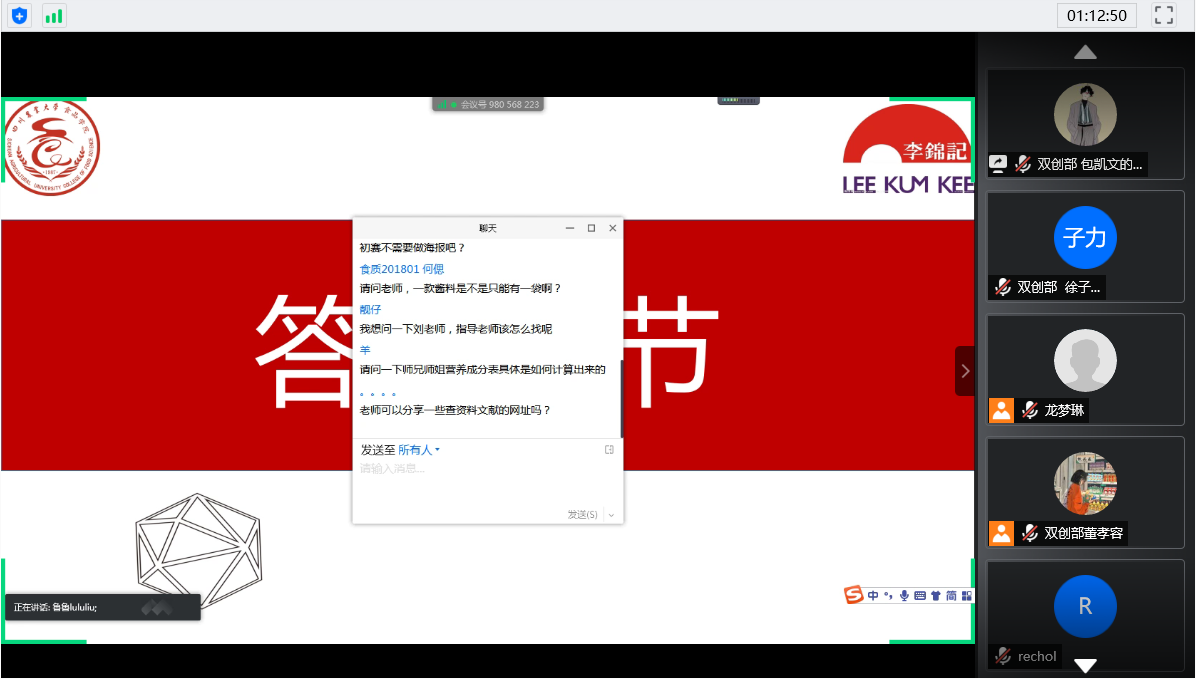Click the Sogou voice input microphone icon
The width and height of the screenshot is (1196, 679).
[904, 595]
